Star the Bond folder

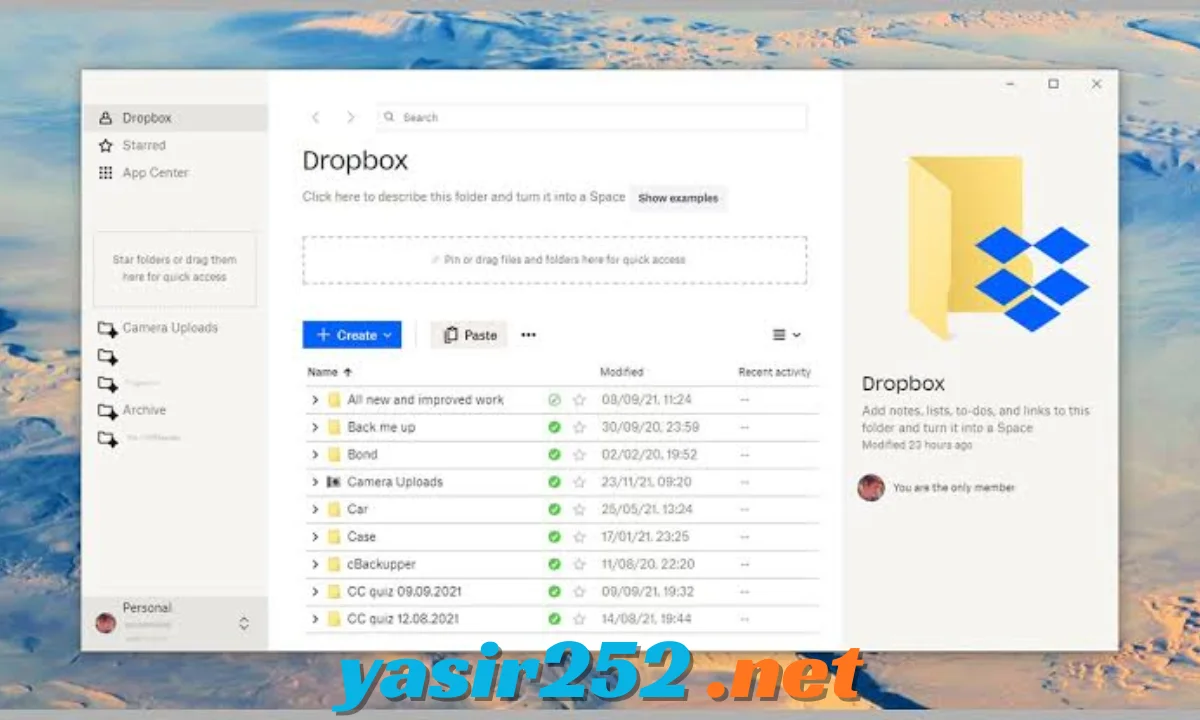[x=579, y=454]
